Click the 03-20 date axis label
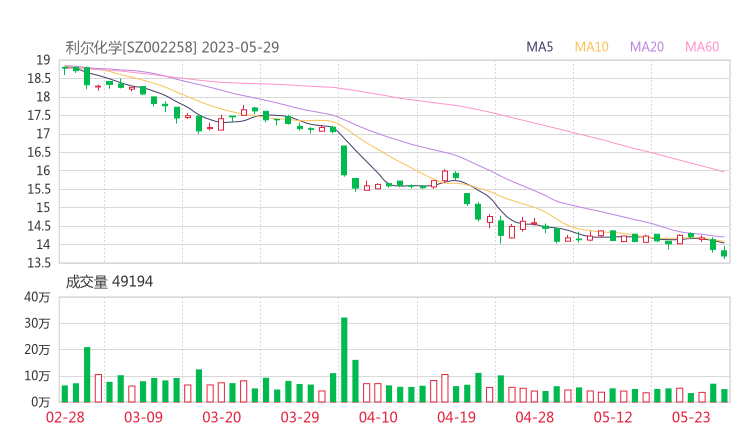740x440 pixels. [x=222, y=417]
